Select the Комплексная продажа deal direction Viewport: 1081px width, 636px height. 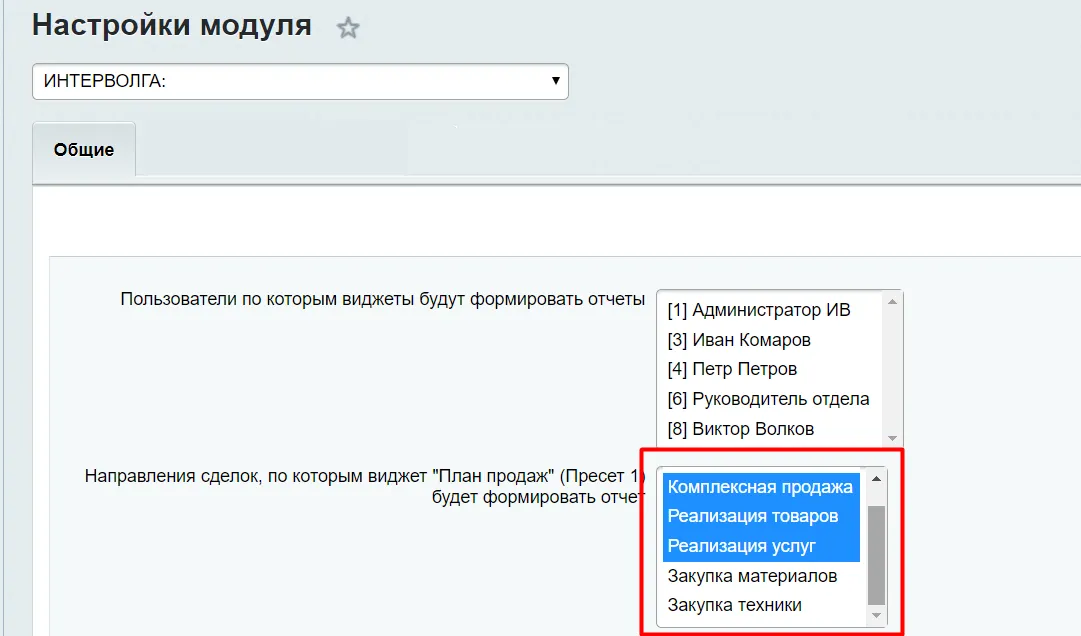click(760, 487)
